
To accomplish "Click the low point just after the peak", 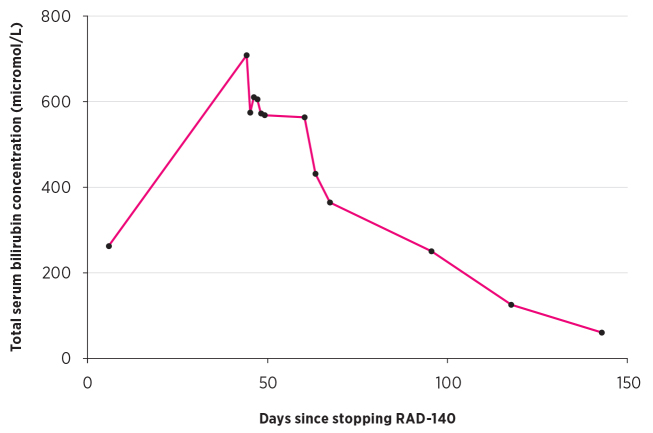I will tap(250, 112).
